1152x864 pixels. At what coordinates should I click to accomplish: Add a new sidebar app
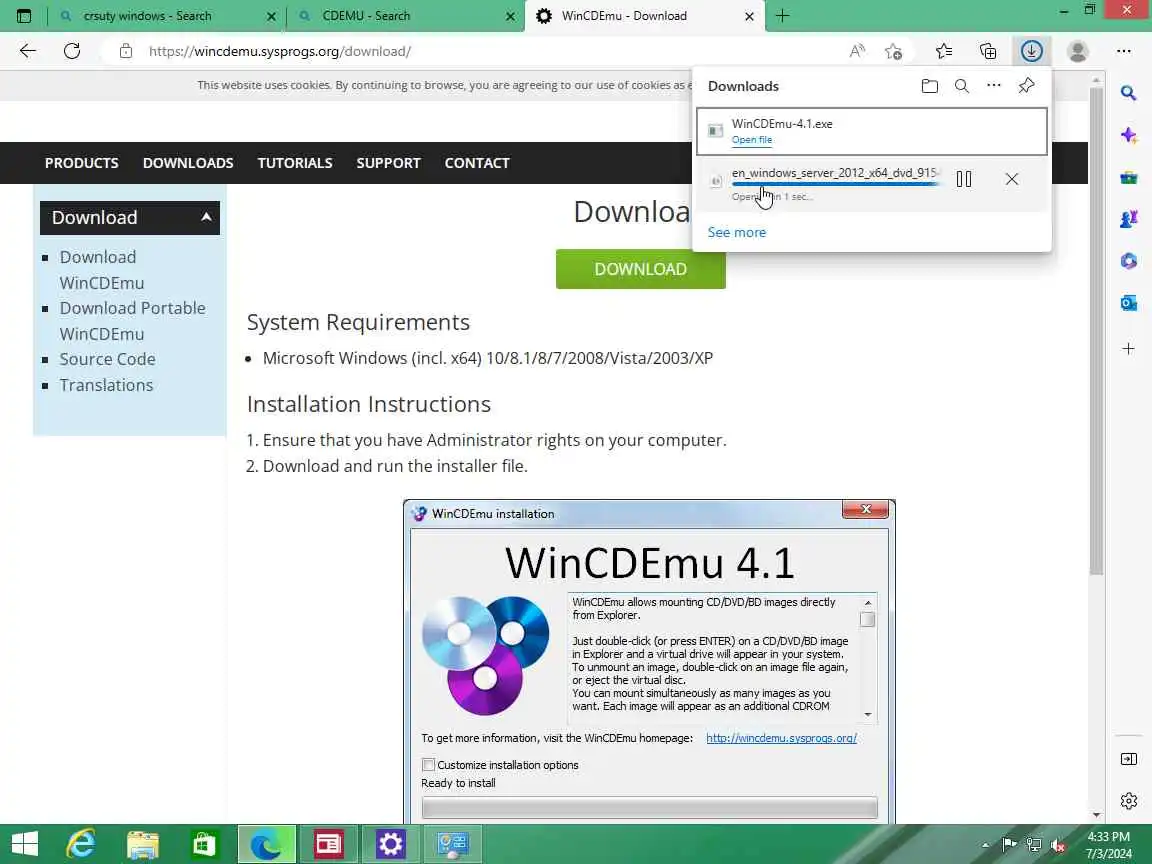click(1128, 348)
